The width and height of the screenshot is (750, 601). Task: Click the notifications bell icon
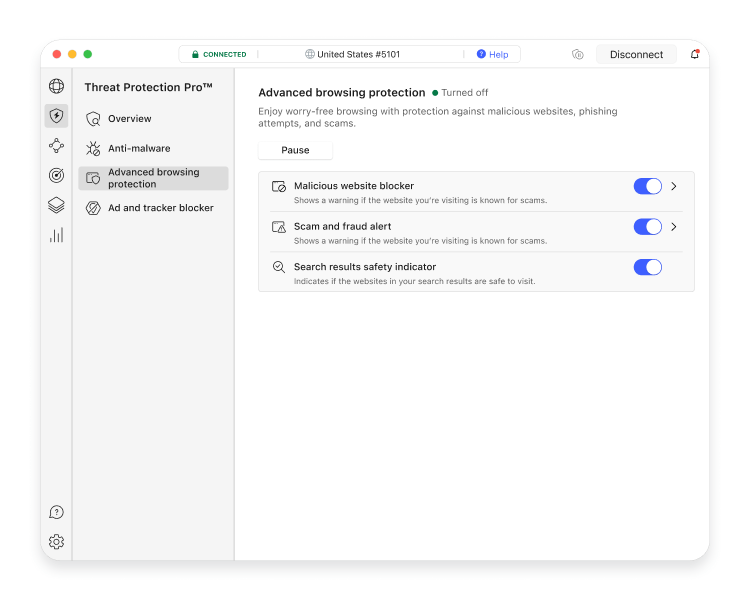tap(695, 54)
